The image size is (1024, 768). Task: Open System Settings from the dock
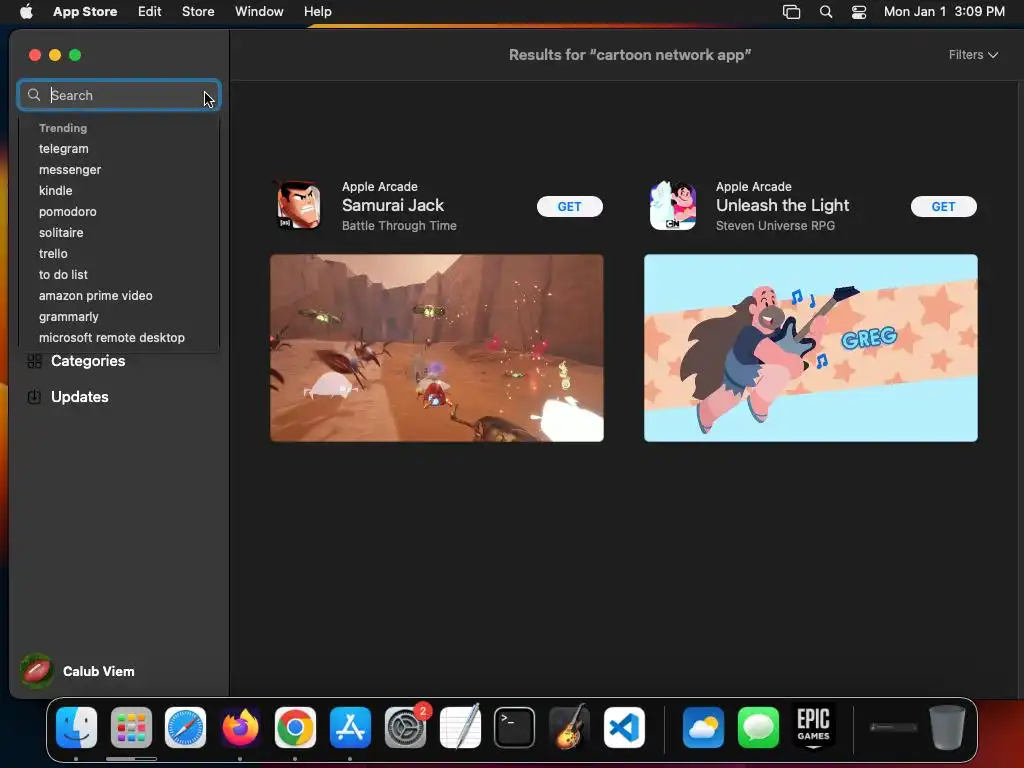click(x=405, y=728)
